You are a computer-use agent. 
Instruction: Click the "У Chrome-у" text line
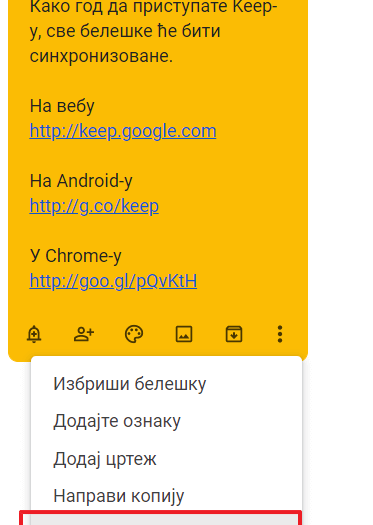[75, 256]
